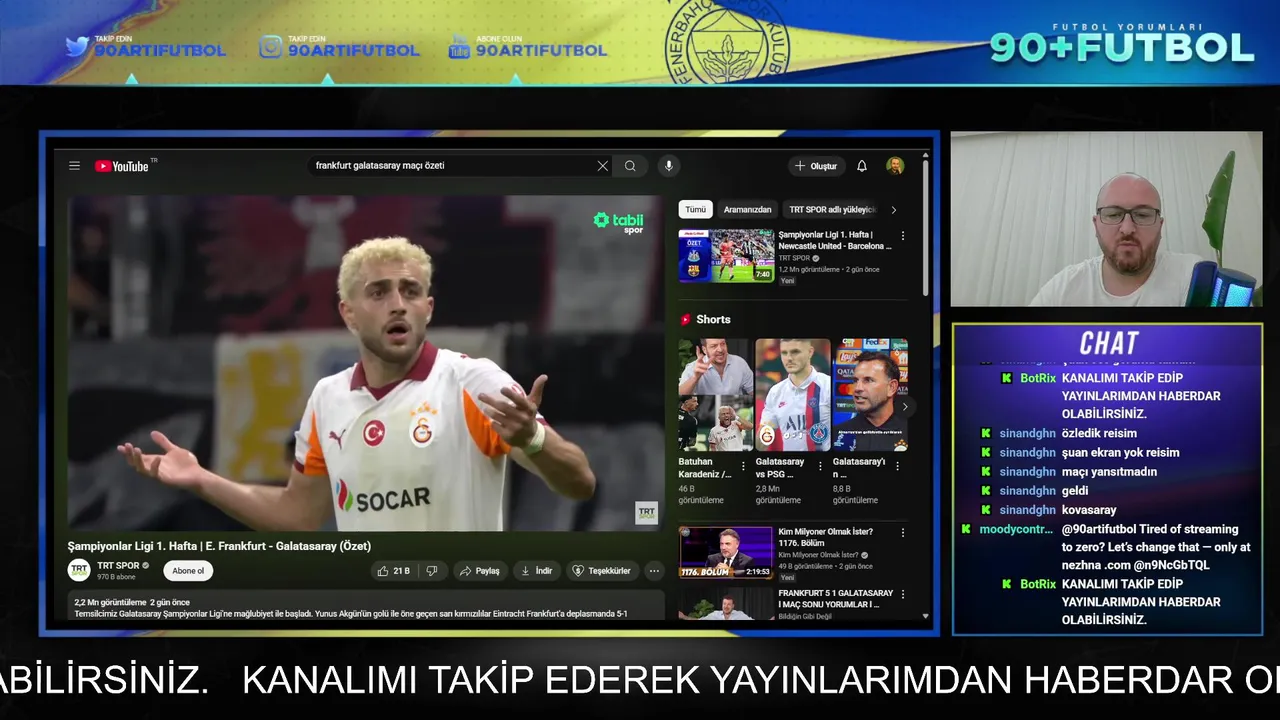Open Frankfurt 5 1 Galatasaray maç sonu video title
Viewport: 1280px width, 720px height.
(x=836, y=598)
